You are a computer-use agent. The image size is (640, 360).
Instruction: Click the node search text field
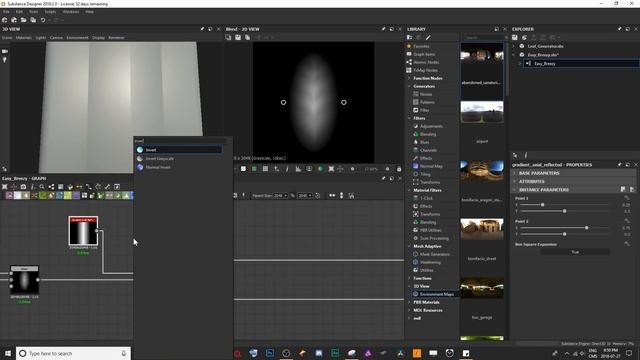180,141
